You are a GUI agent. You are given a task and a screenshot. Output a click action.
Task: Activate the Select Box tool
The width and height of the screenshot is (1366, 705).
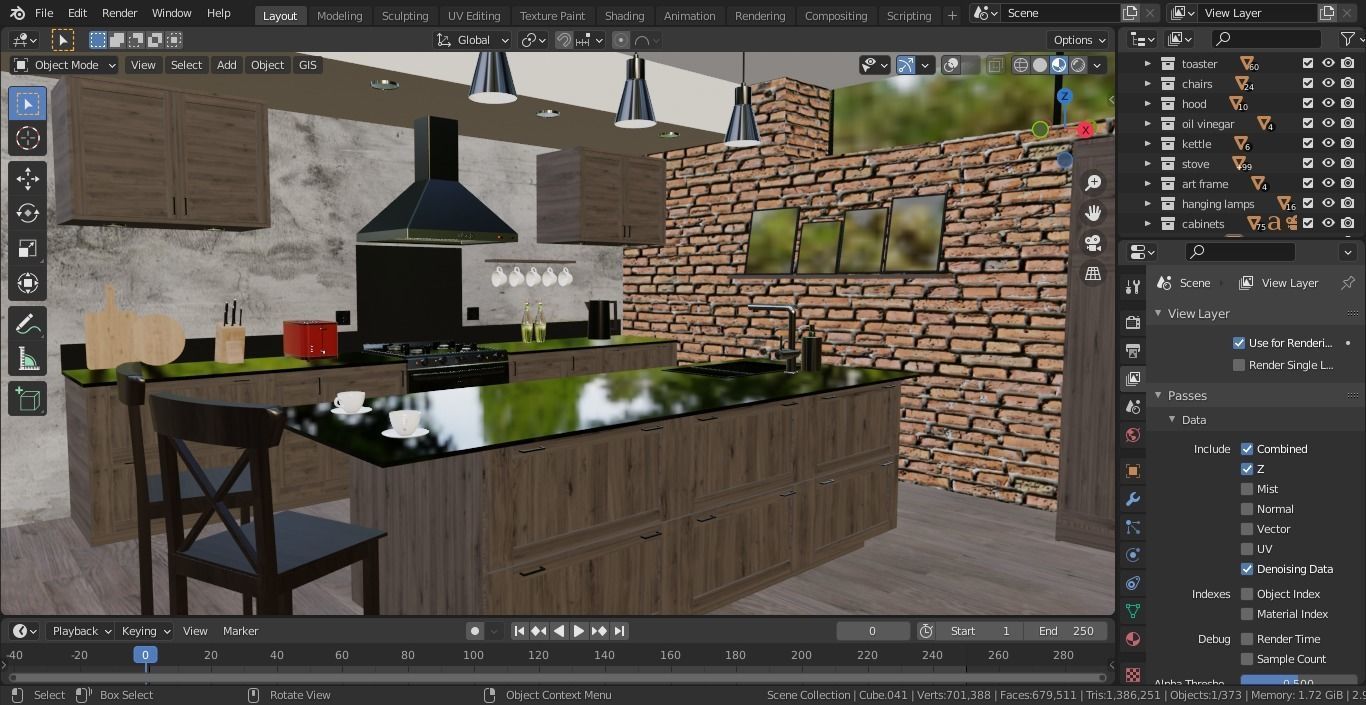tap(28, 104)
